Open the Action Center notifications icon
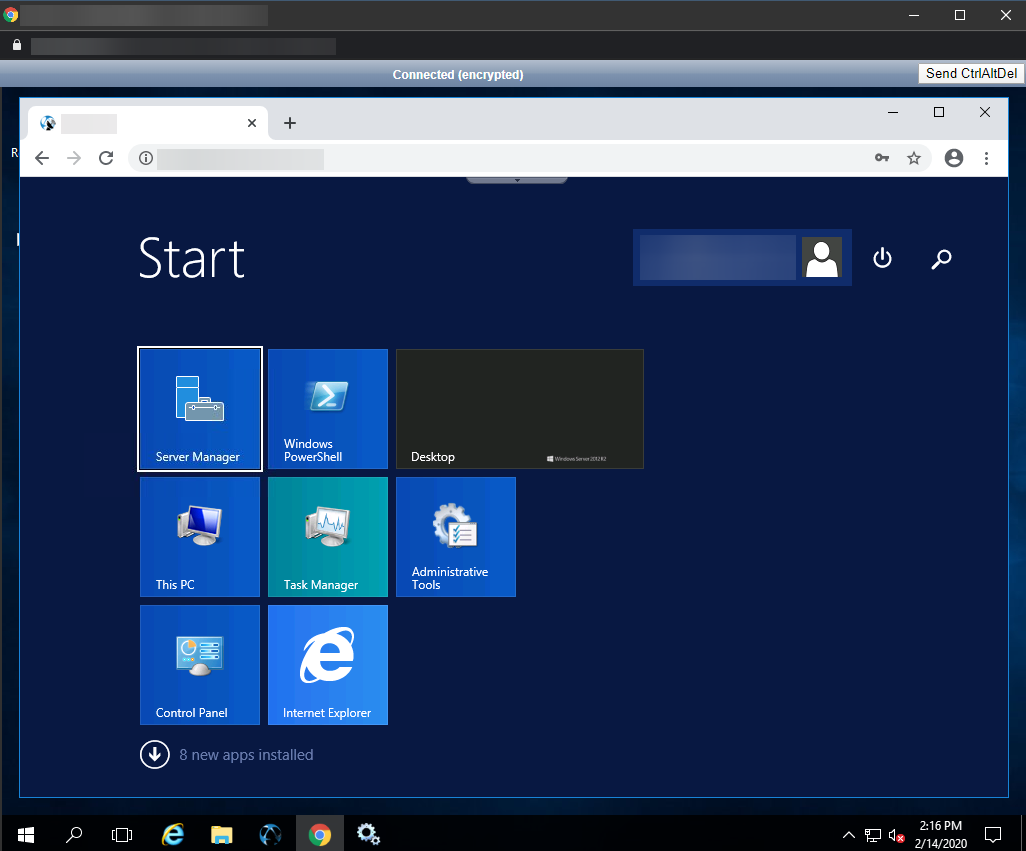 tap(993, 835)
